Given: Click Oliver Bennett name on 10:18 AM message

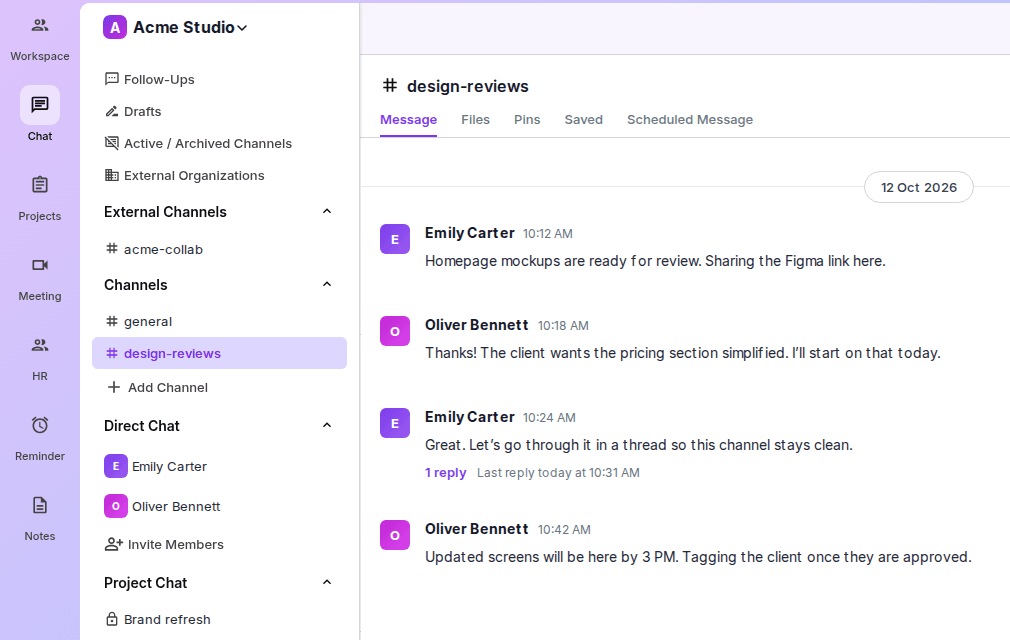Looking at the screenshot, I should click(477, 325).
